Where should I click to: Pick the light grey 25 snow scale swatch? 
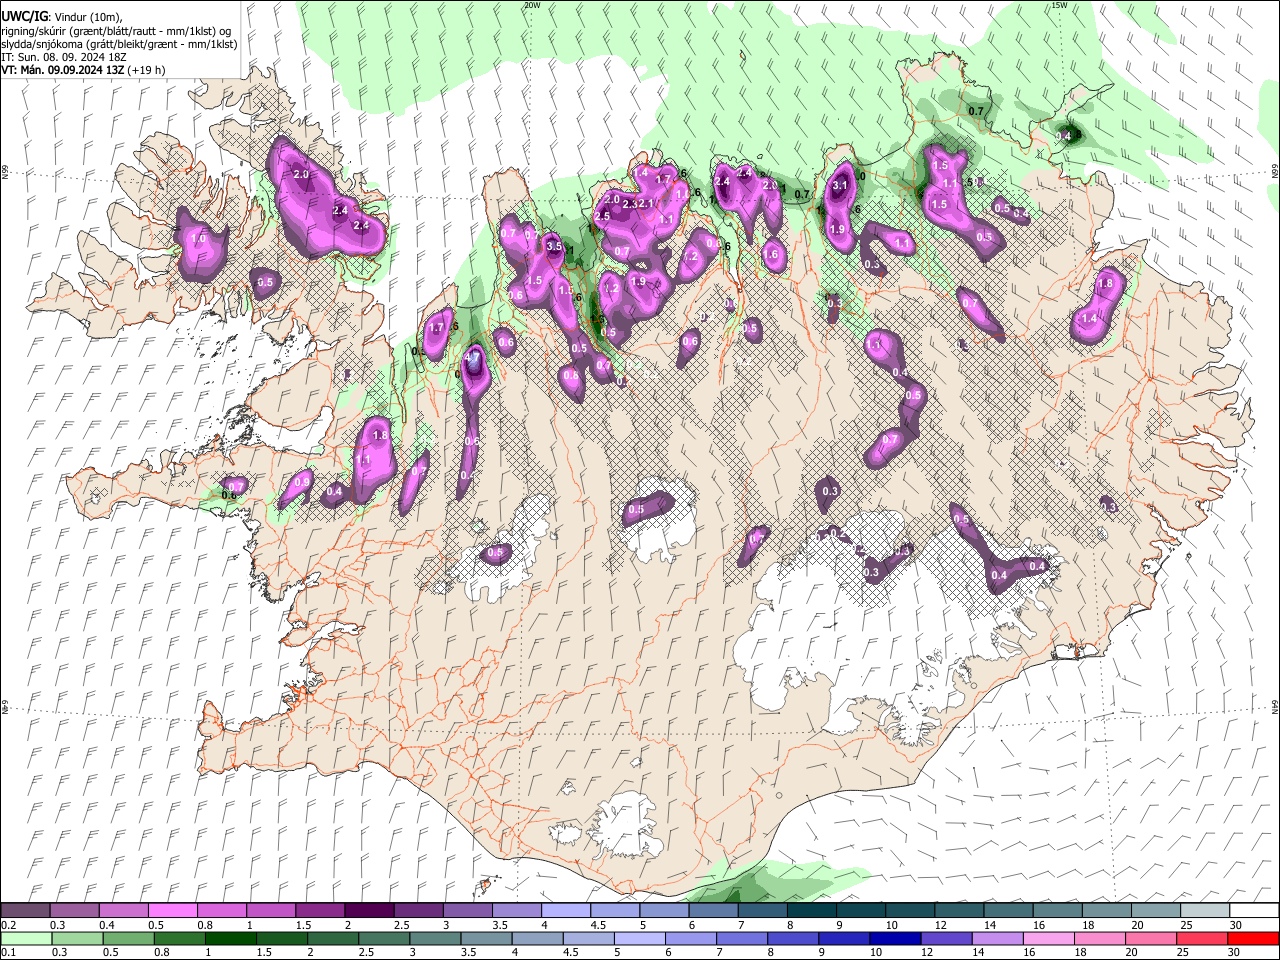click(x=1204, y=911)
